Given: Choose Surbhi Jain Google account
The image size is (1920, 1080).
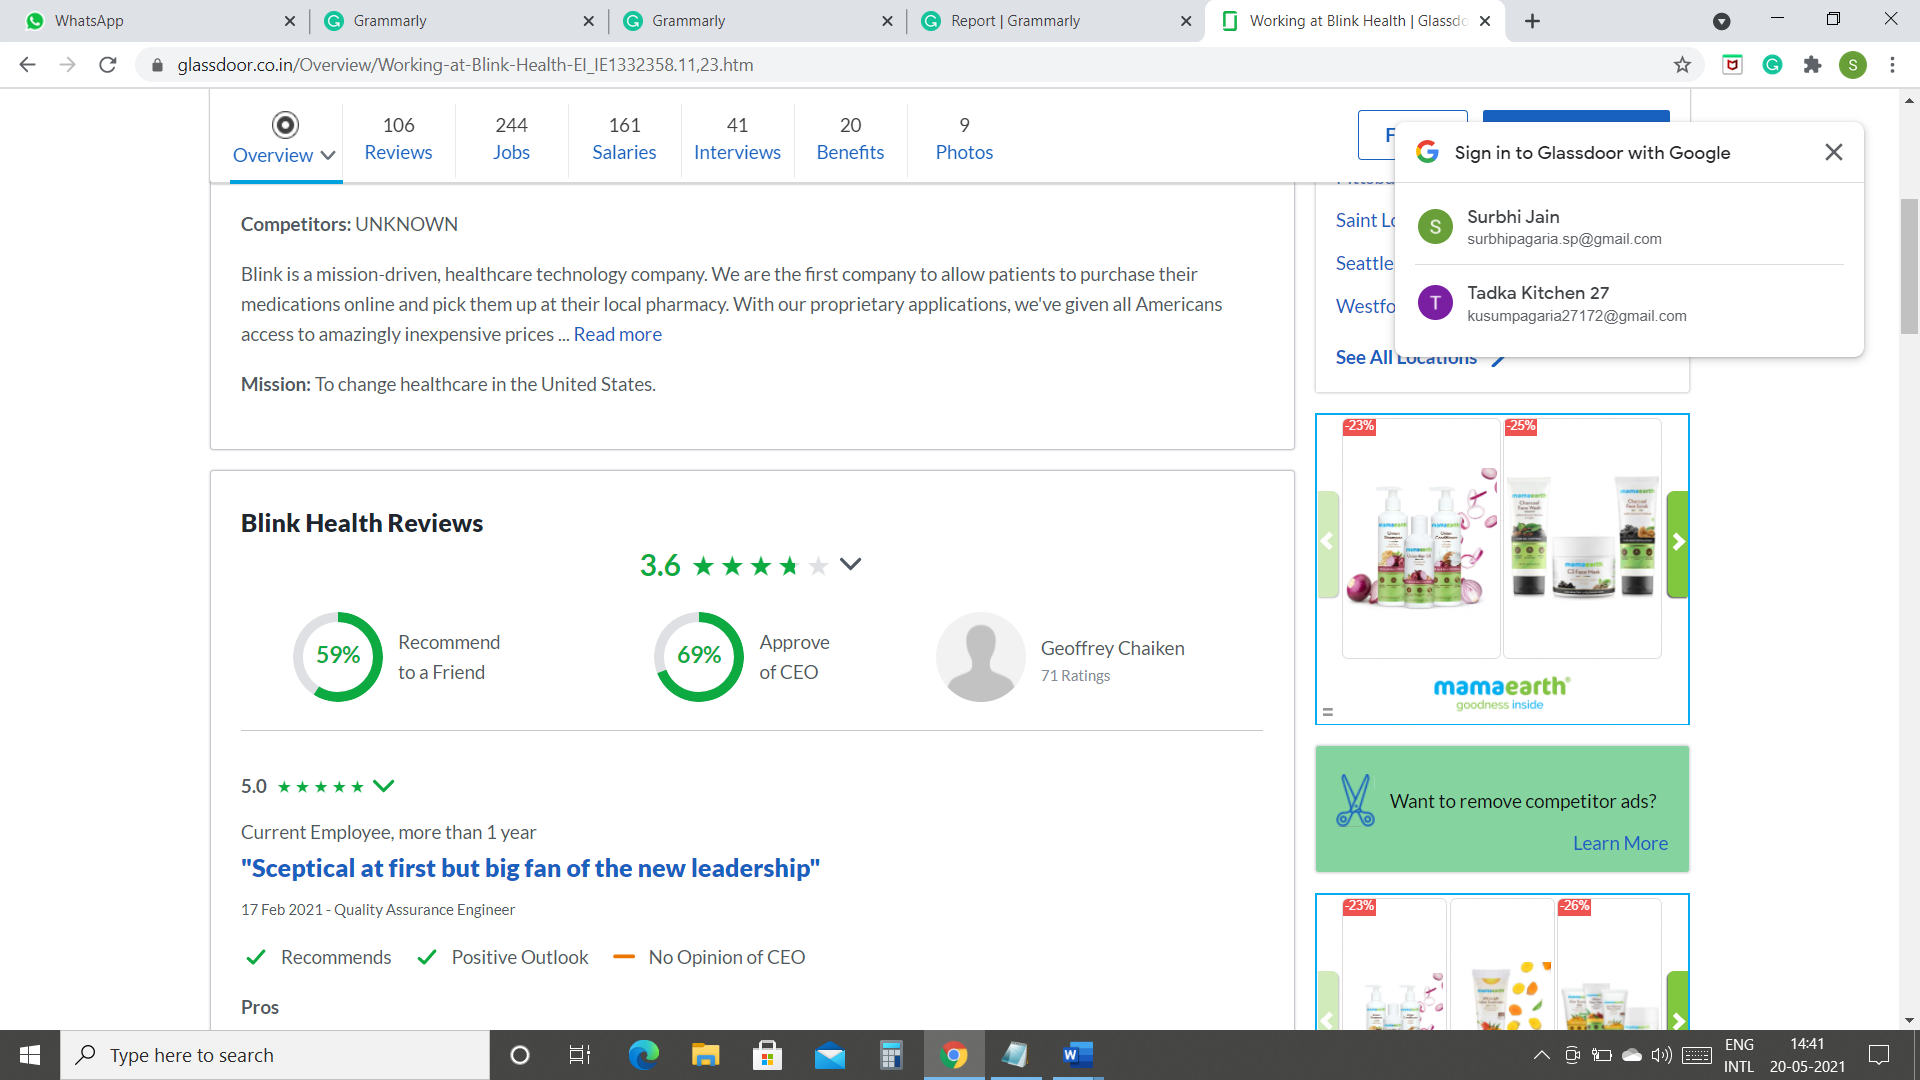Looking at the screenshot, I should pos(1628,227).
